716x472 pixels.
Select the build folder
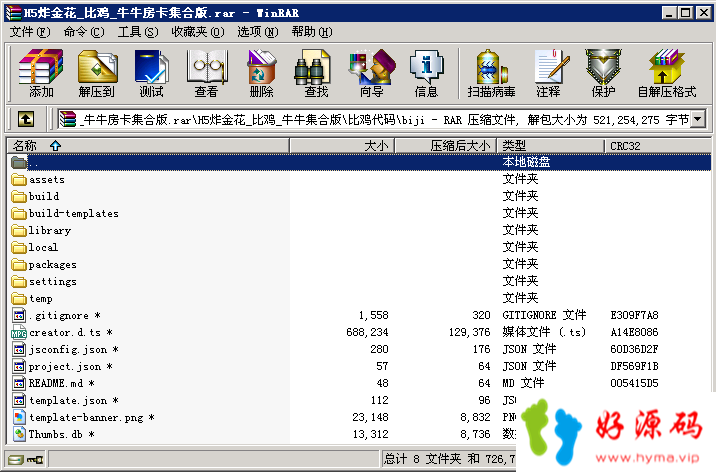[36, 196]
